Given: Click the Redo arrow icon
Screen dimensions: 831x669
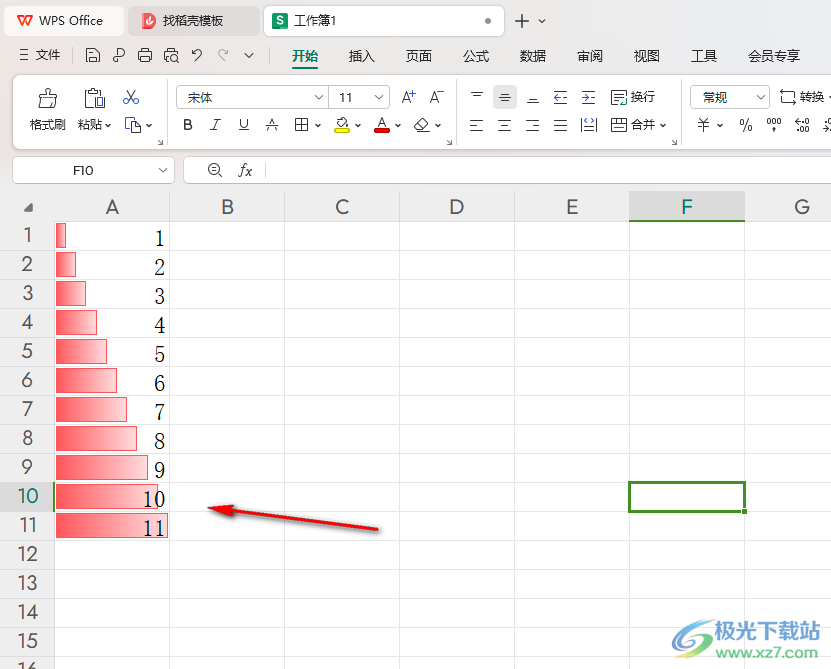Looking at the screenshot, I should [223, 55].
